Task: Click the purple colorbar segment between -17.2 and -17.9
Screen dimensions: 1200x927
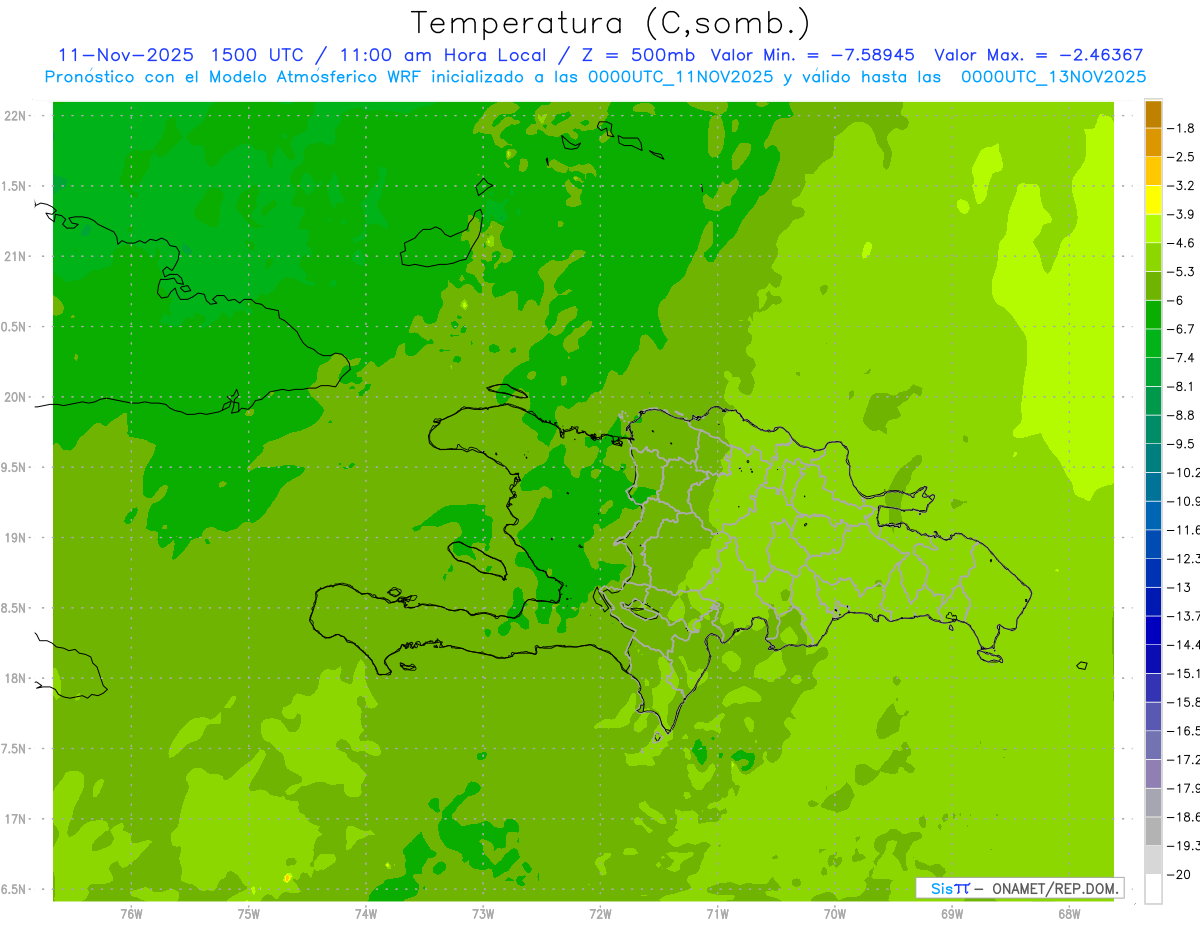Action: click(x=1153, y=774)
